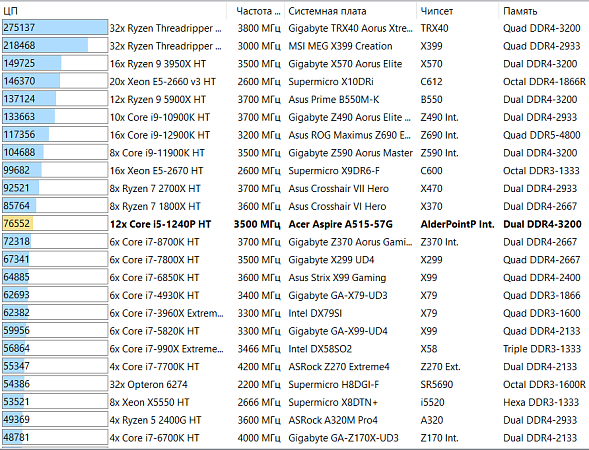Image resolution: width=589 pixels, height=450 pixels.
Task: Click the 4x Ryzen 5 2400G HT entry
Action: coord(156,420)
